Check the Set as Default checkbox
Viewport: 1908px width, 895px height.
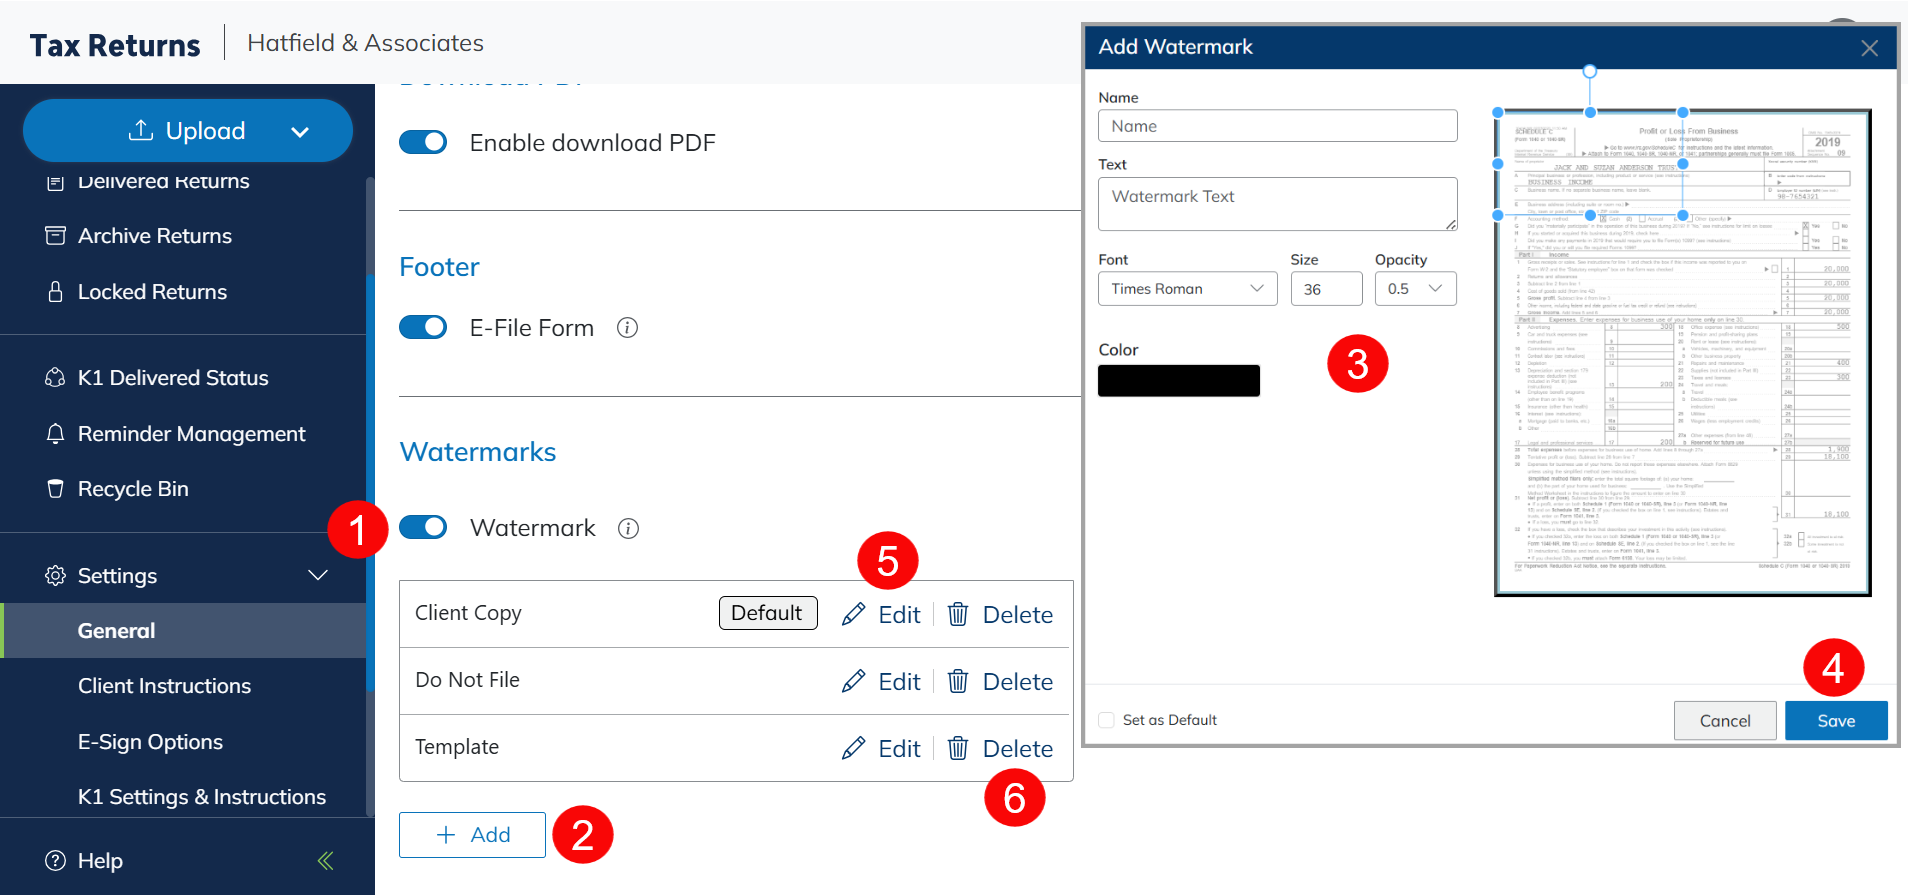[x=1106, y=720]
